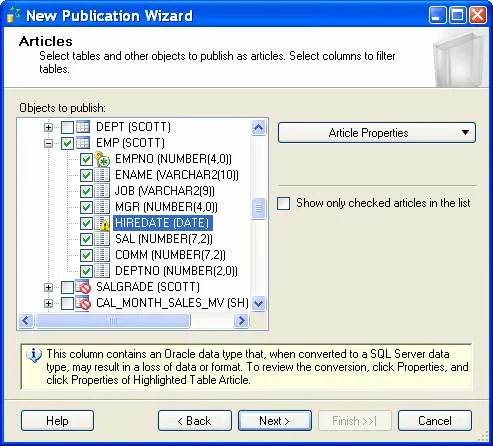This screenshot has width=493, height=446.
Task: Click the JOB column icon
Action: point(102,191)
